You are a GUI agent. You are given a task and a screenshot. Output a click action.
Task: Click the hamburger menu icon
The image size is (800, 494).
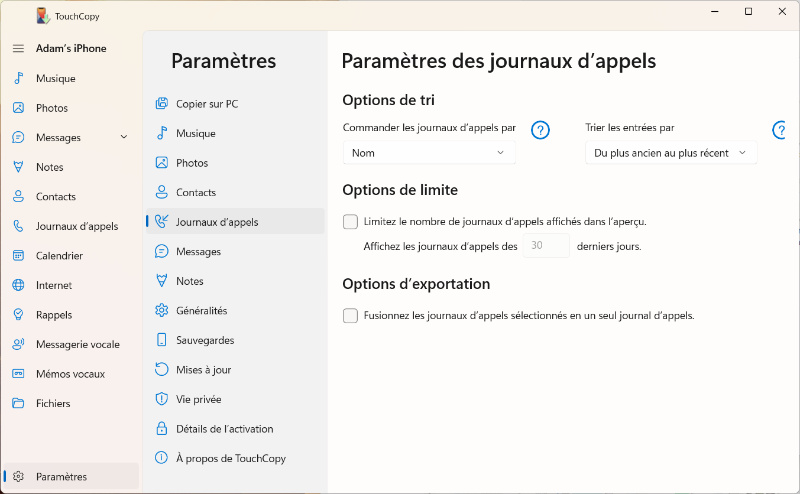pyautogui.click(x=18, y=48)
